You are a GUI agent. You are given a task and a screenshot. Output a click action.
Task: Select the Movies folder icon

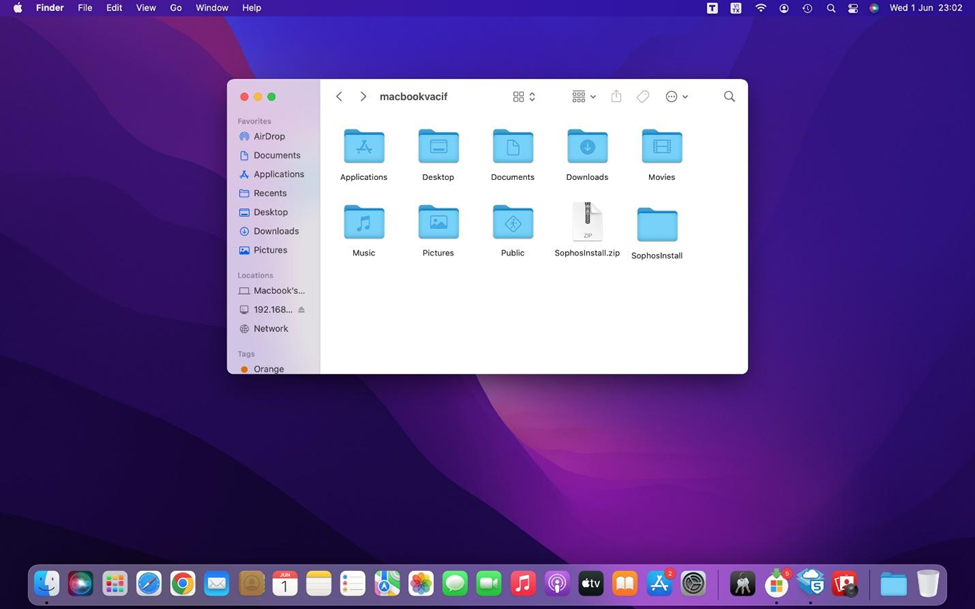662,147
